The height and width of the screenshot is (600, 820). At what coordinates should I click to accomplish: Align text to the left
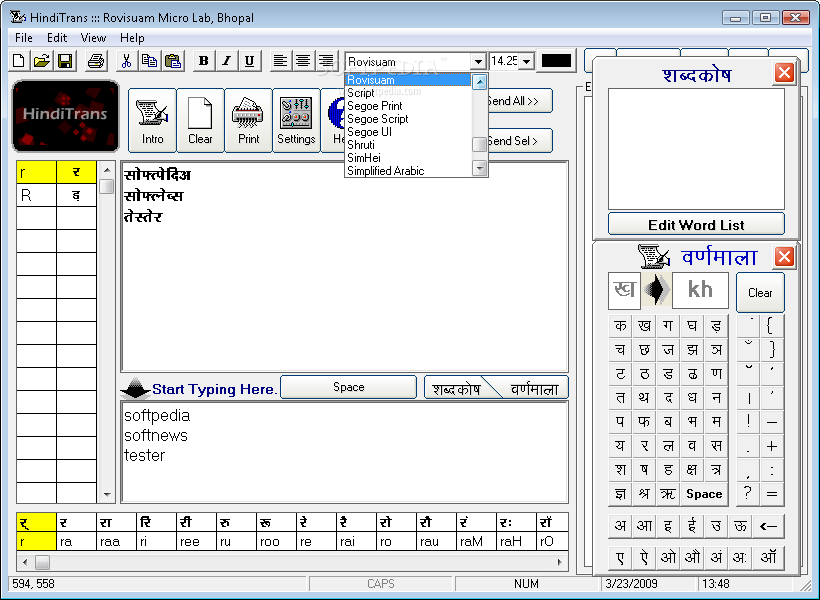(280, 61)
